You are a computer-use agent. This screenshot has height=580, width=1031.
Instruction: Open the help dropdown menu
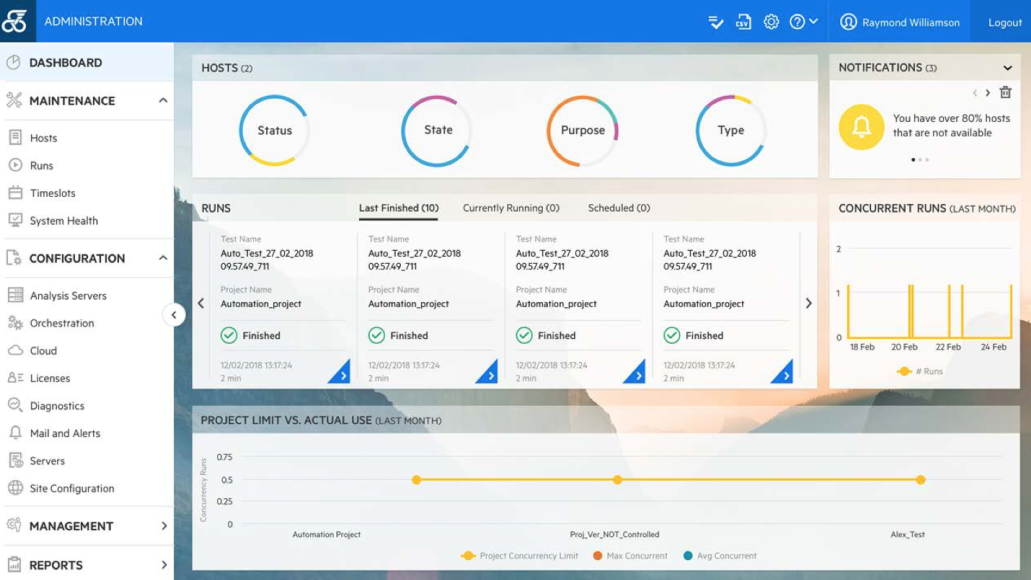tap(803, 22)
